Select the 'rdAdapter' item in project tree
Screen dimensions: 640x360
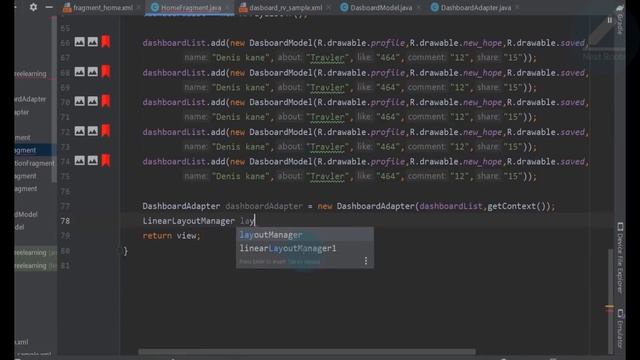tap(31, 99)
